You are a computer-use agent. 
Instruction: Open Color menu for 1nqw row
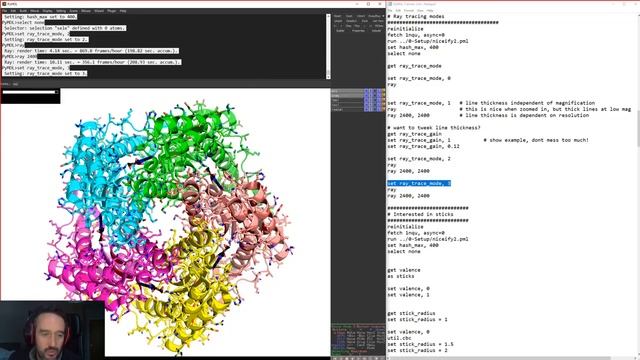click(x=384, y=96)
